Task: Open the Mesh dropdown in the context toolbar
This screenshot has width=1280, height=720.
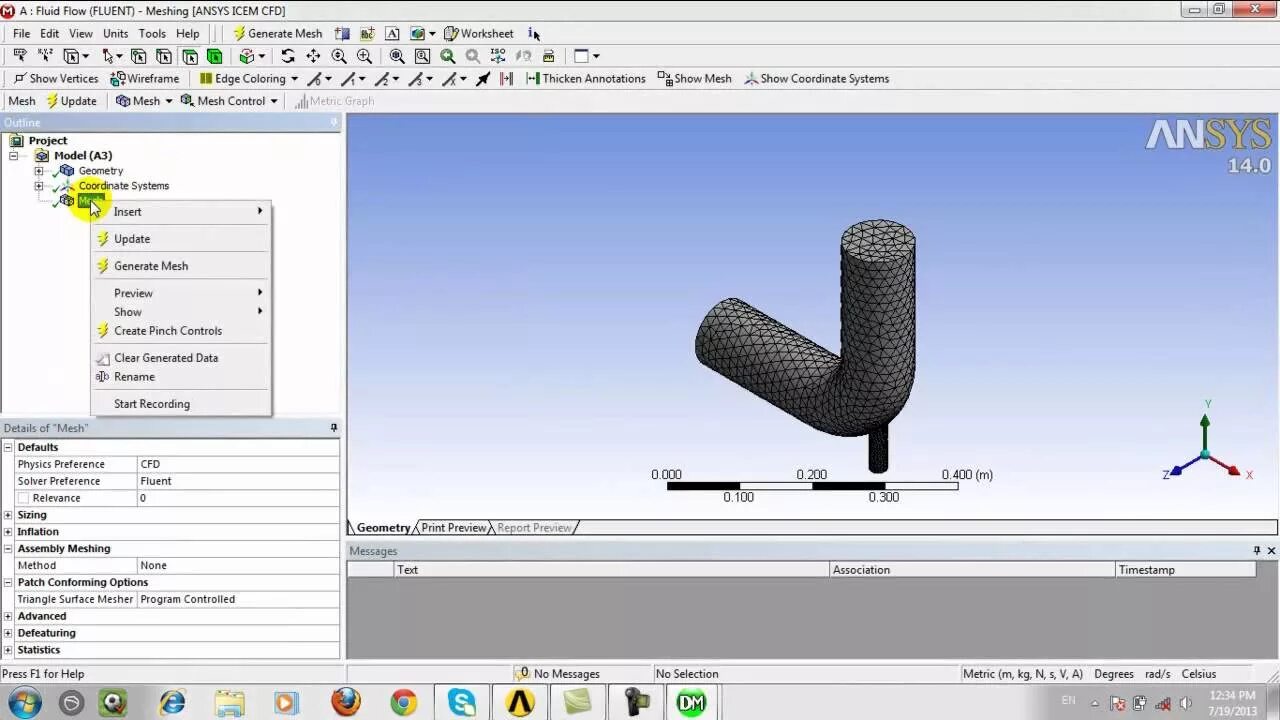Action: click(145, 101)
